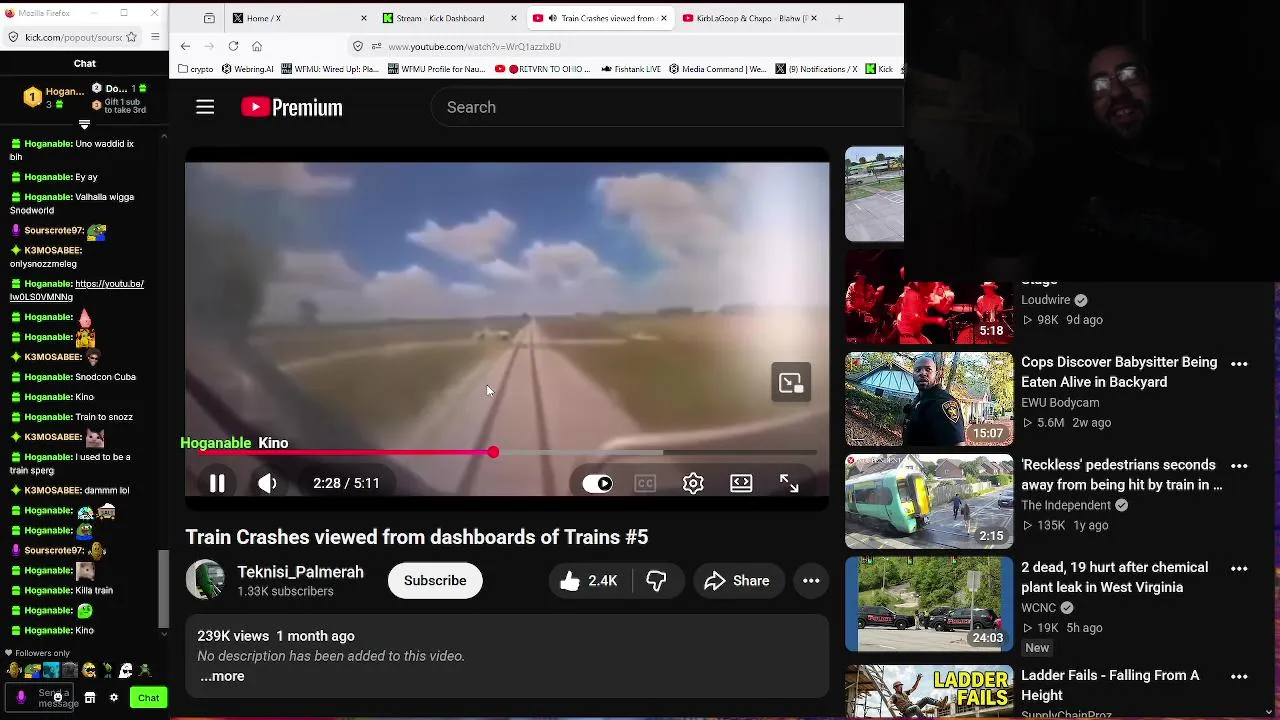Open emoji picker in chat input
1280x720 pixels.
[x=58, y=698]
